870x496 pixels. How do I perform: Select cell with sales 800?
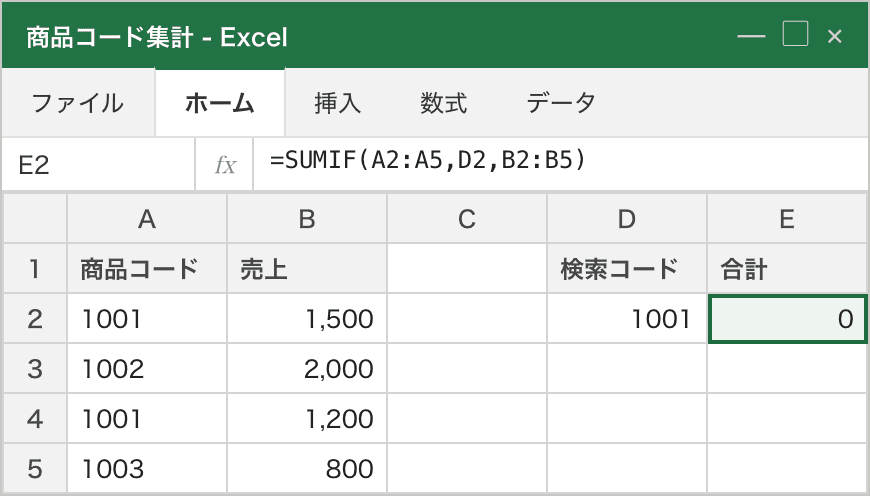point(307,468)
